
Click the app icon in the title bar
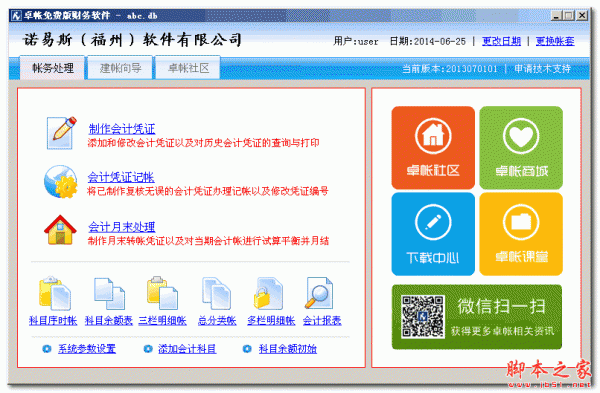pos(16,16)
